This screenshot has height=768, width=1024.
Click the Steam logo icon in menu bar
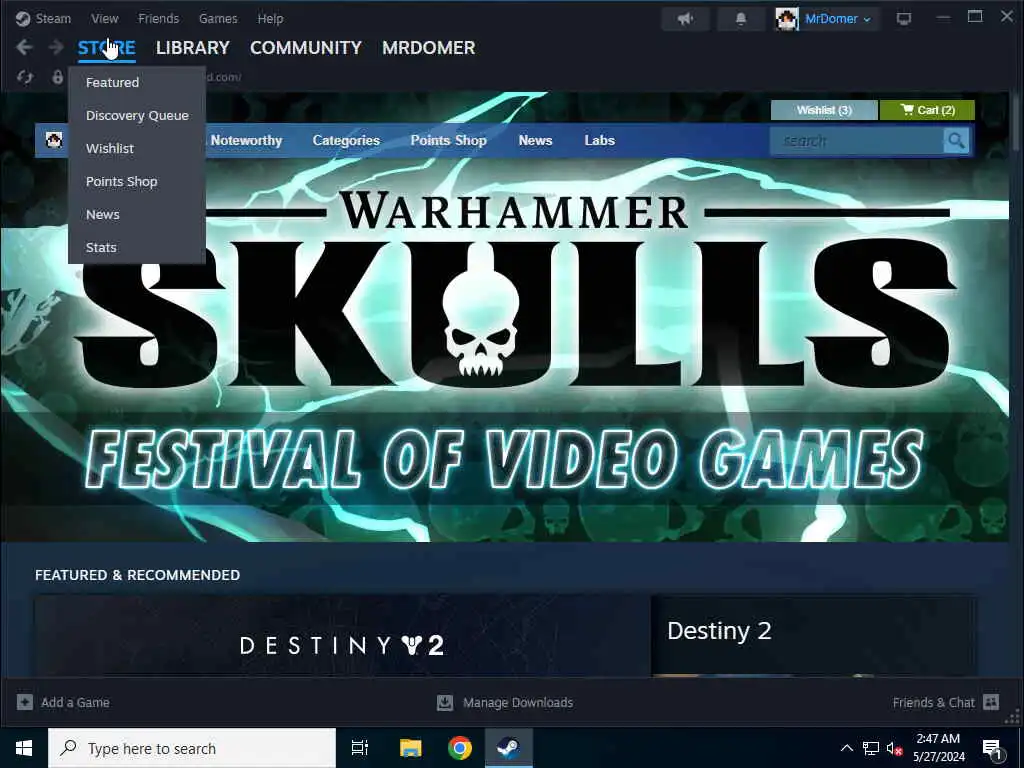coord(23,18)
